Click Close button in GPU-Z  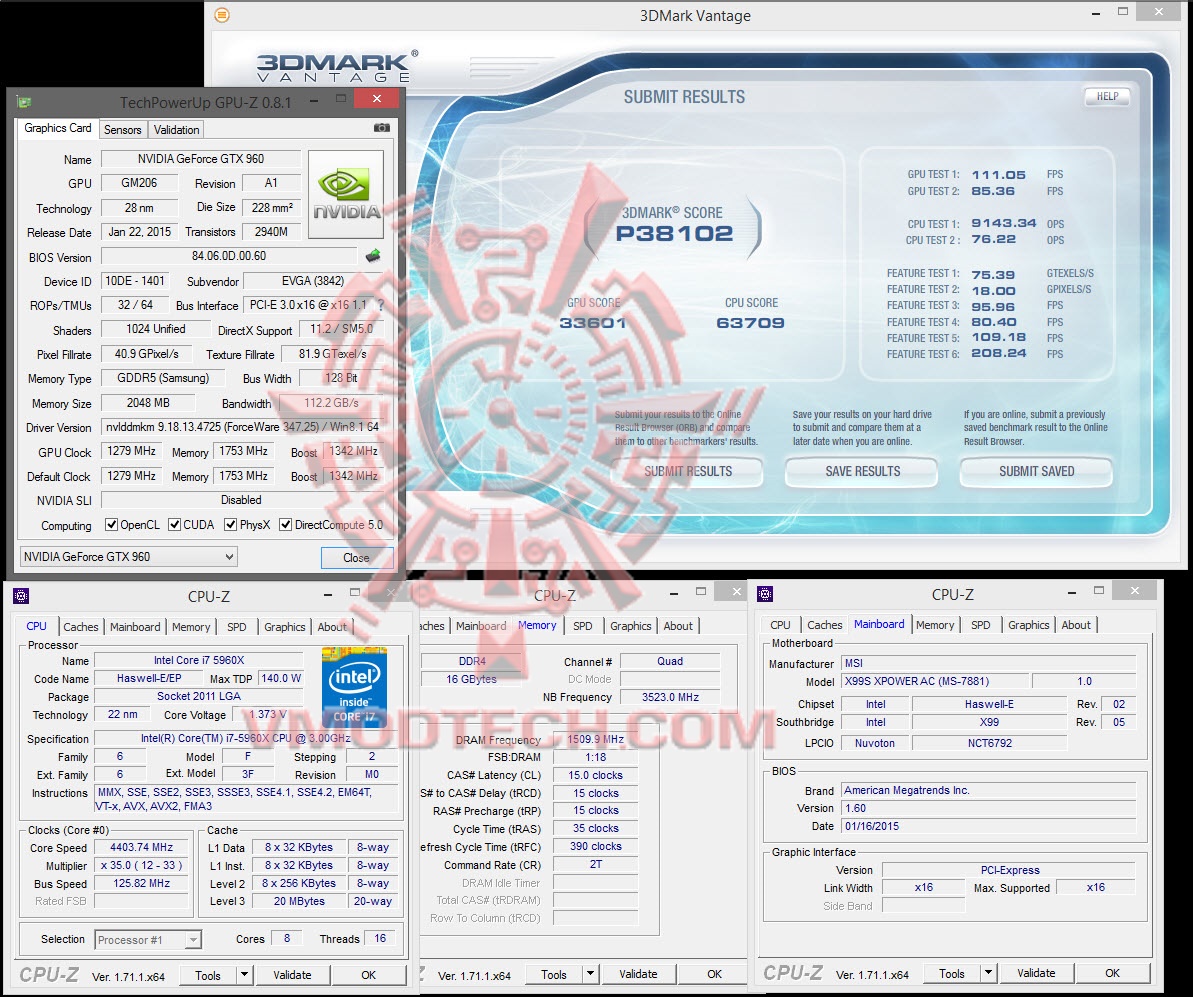tap(356, 557)
